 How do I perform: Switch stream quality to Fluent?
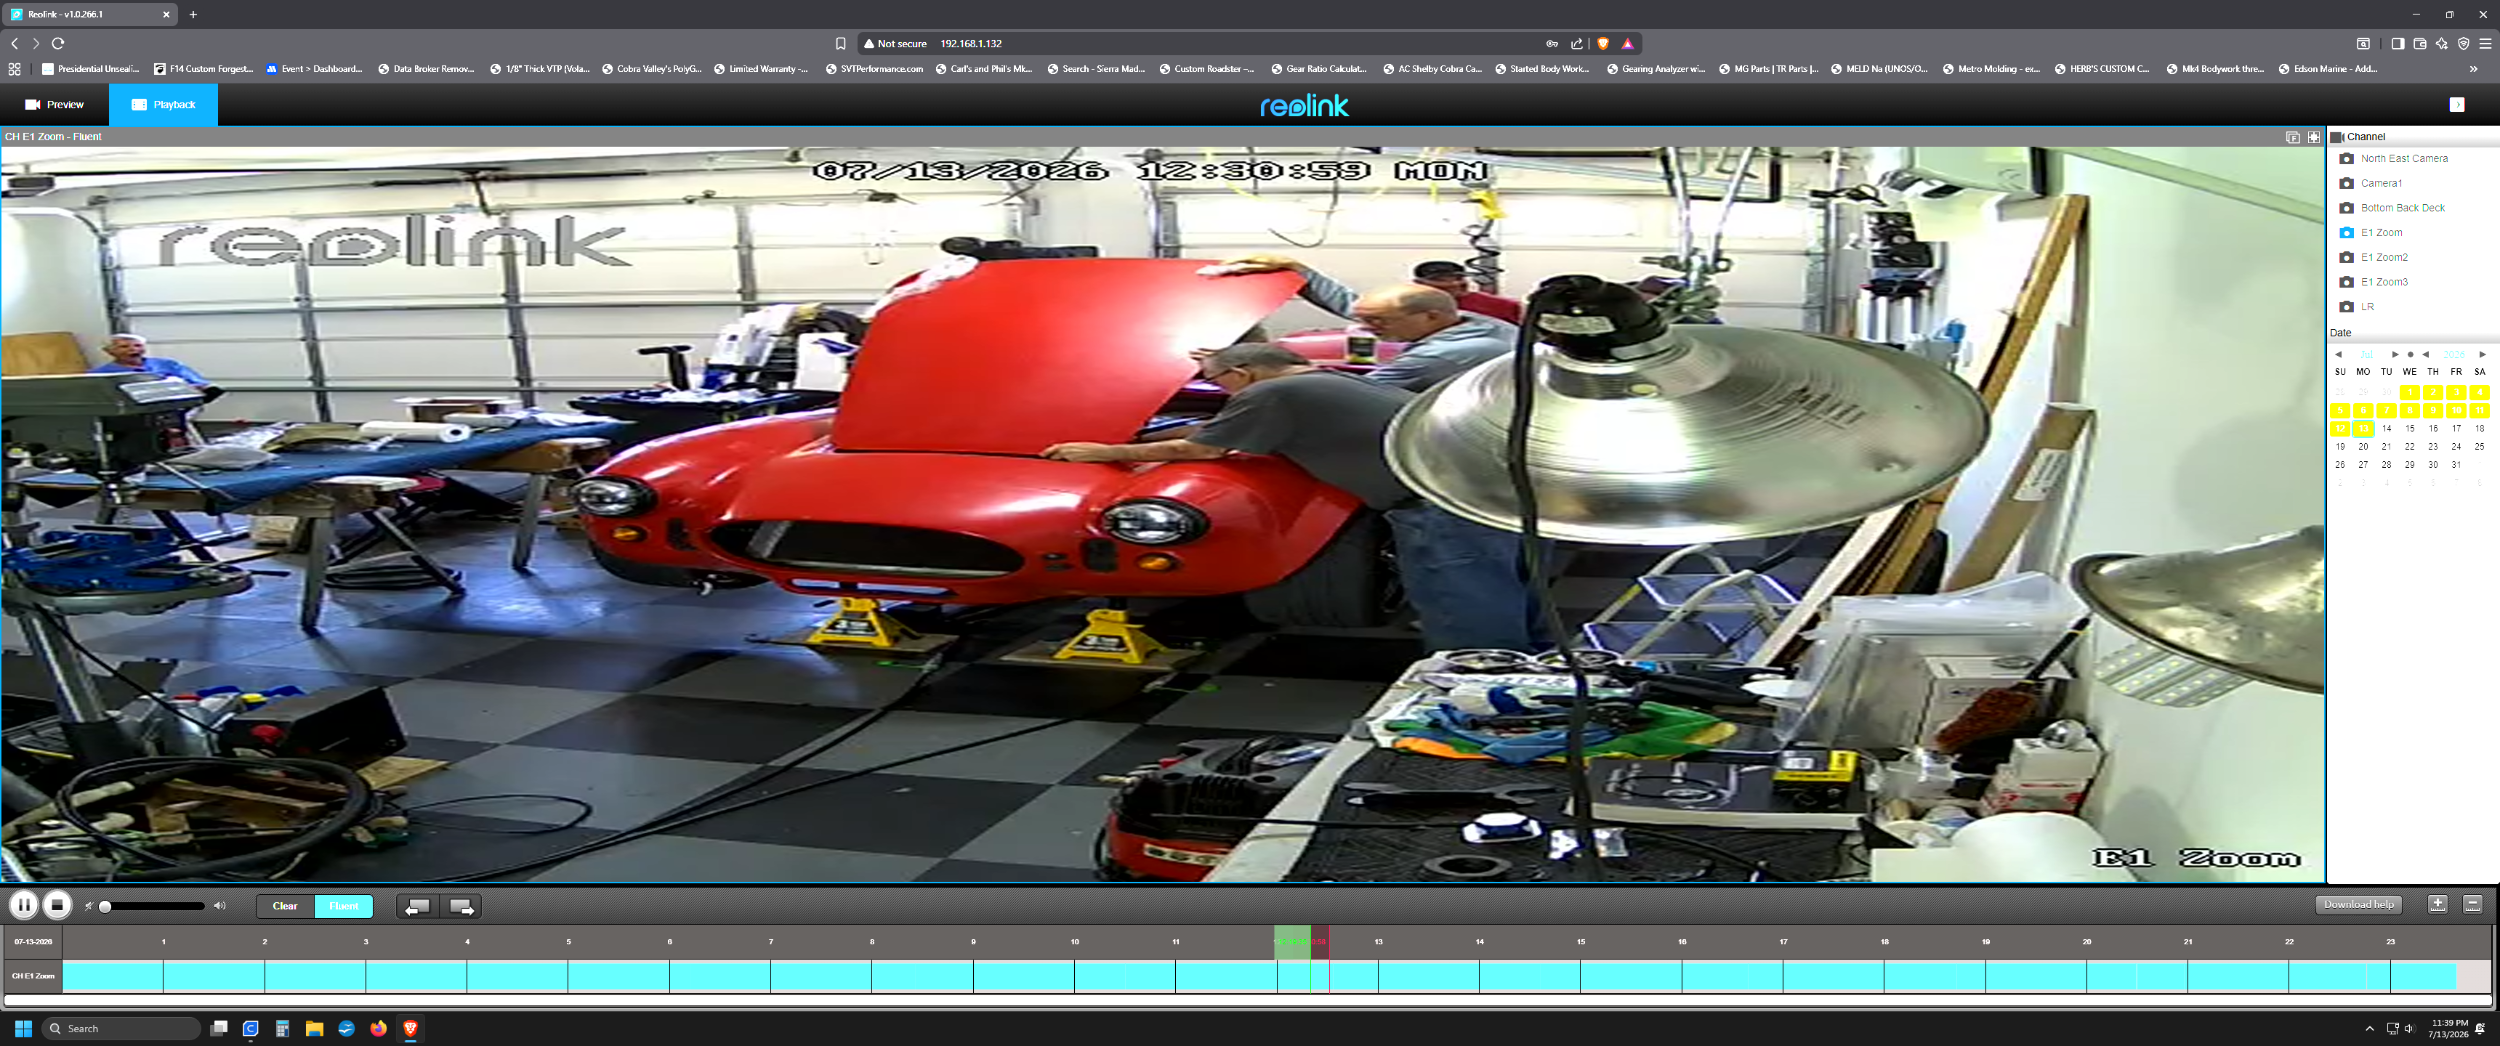pyautogui.click(x=343, y=906)
